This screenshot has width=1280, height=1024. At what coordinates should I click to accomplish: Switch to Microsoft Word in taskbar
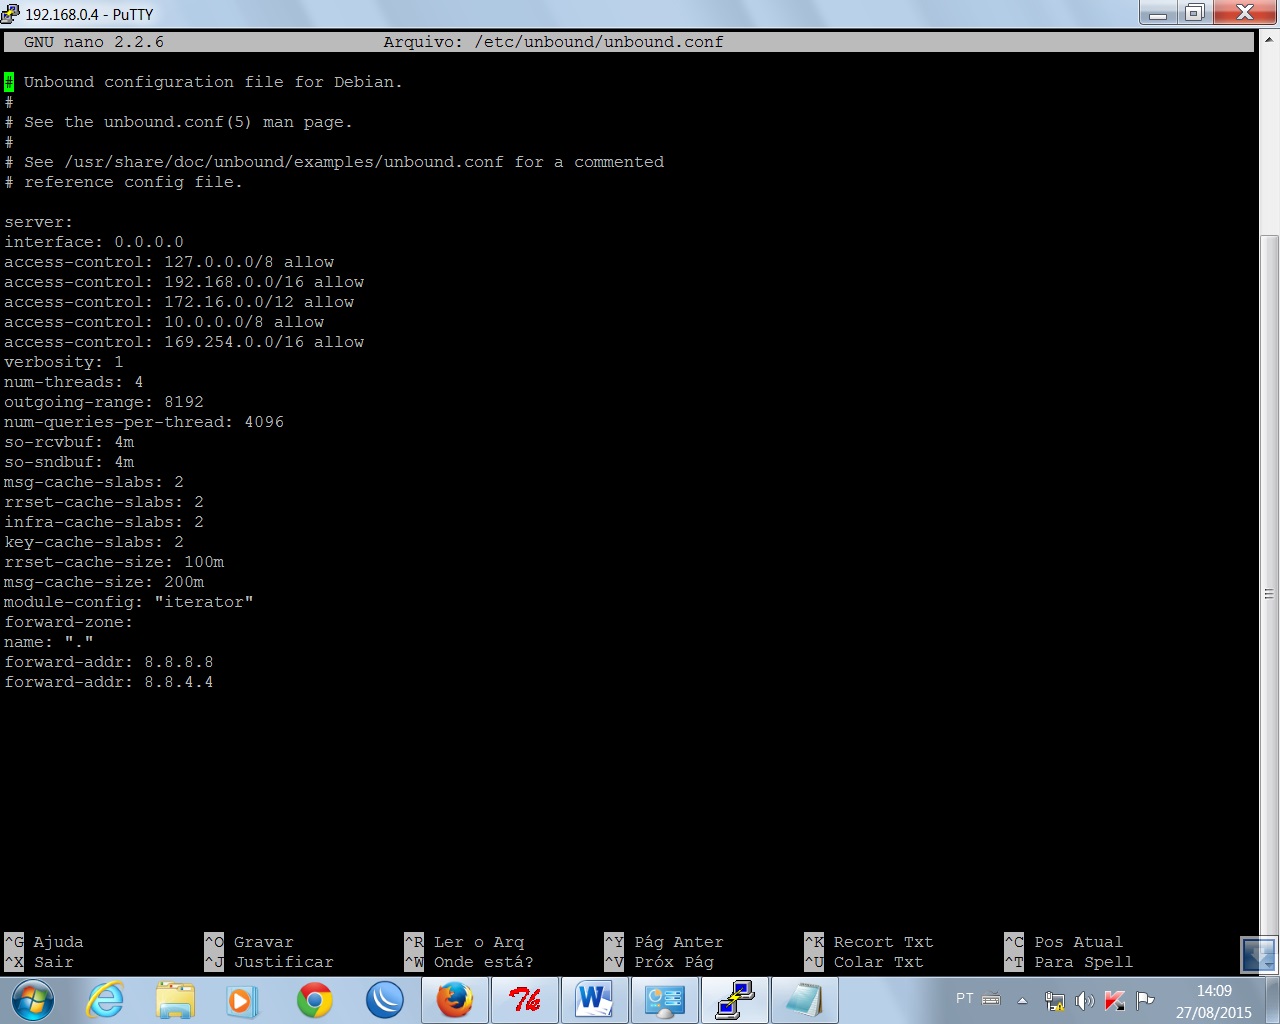(x=595, y=1000)
